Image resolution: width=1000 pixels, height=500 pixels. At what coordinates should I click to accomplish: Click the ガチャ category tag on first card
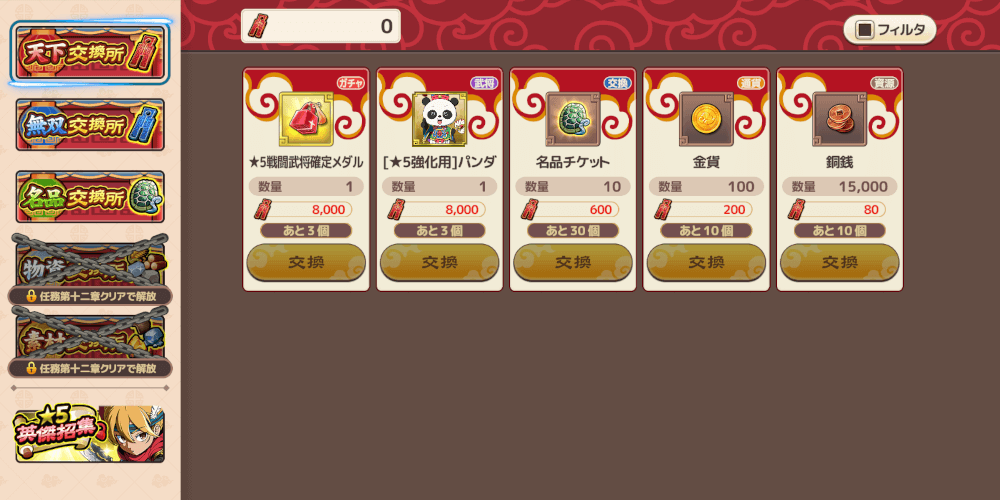pyautogui.click(x=350, y=83)
